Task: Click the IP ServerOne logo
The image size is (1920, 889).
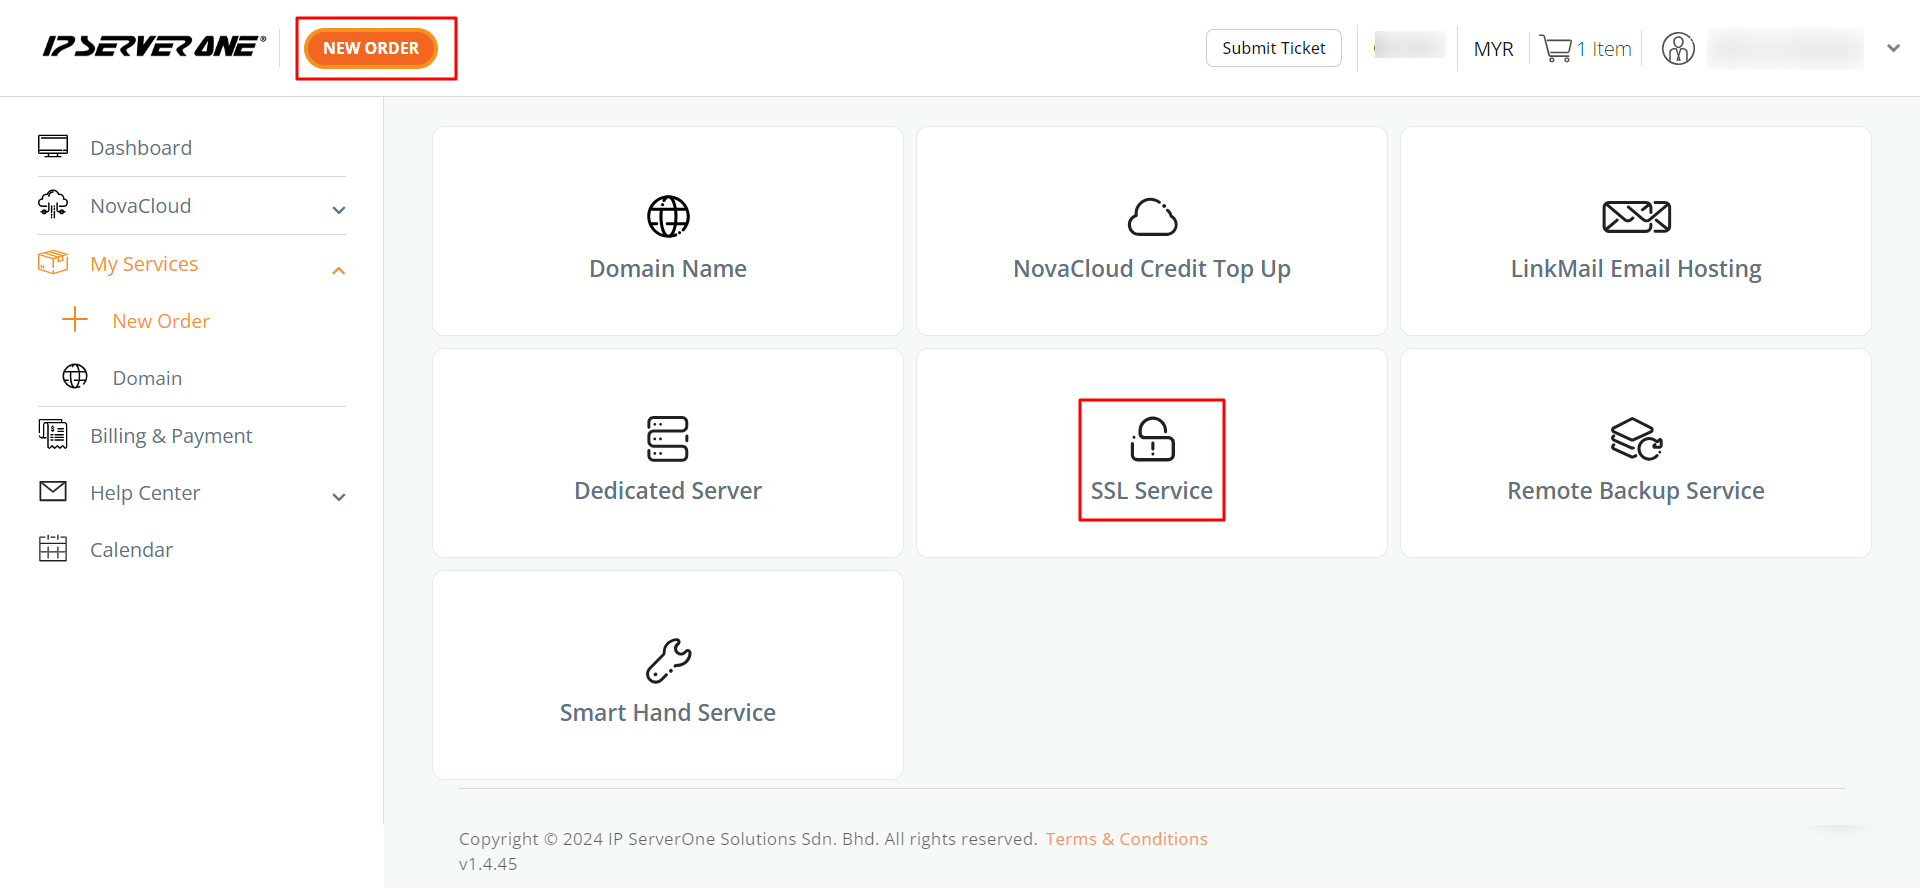Action: pos(154,47)
